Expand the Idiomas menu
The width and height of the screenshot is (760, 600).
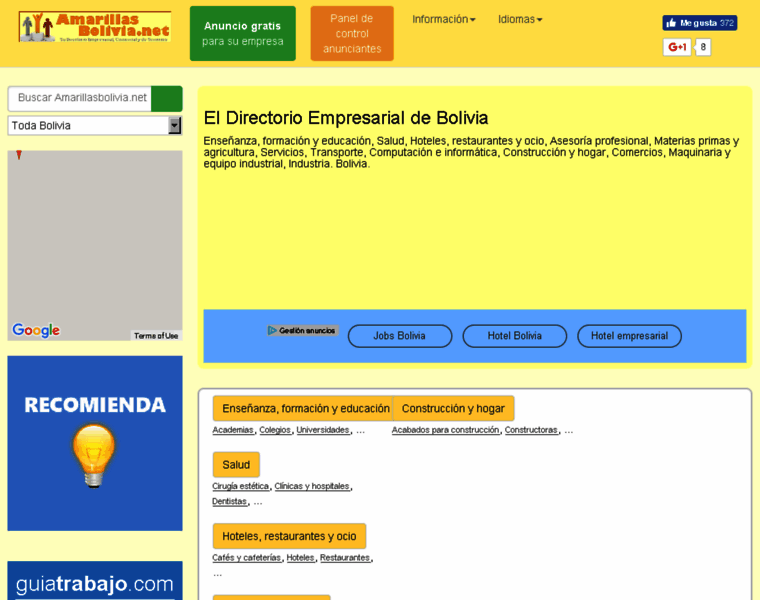pos(520,19)
